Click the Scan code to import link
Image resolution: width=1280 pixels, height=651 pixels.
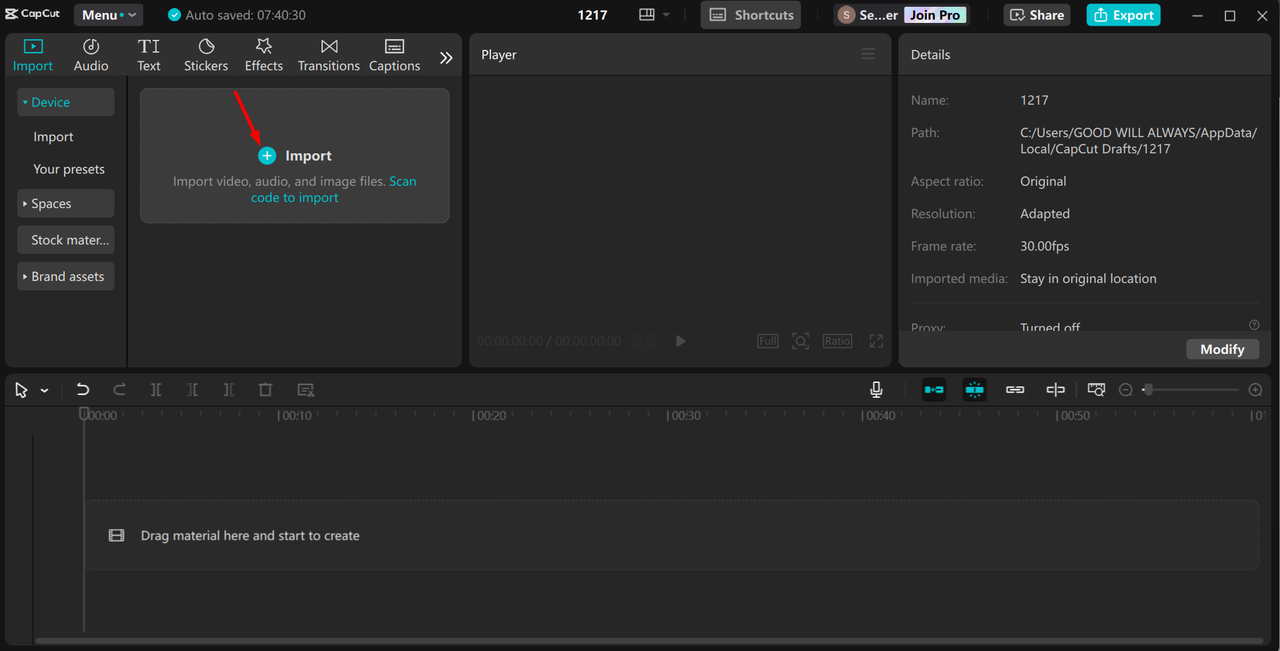pos(334,189)
